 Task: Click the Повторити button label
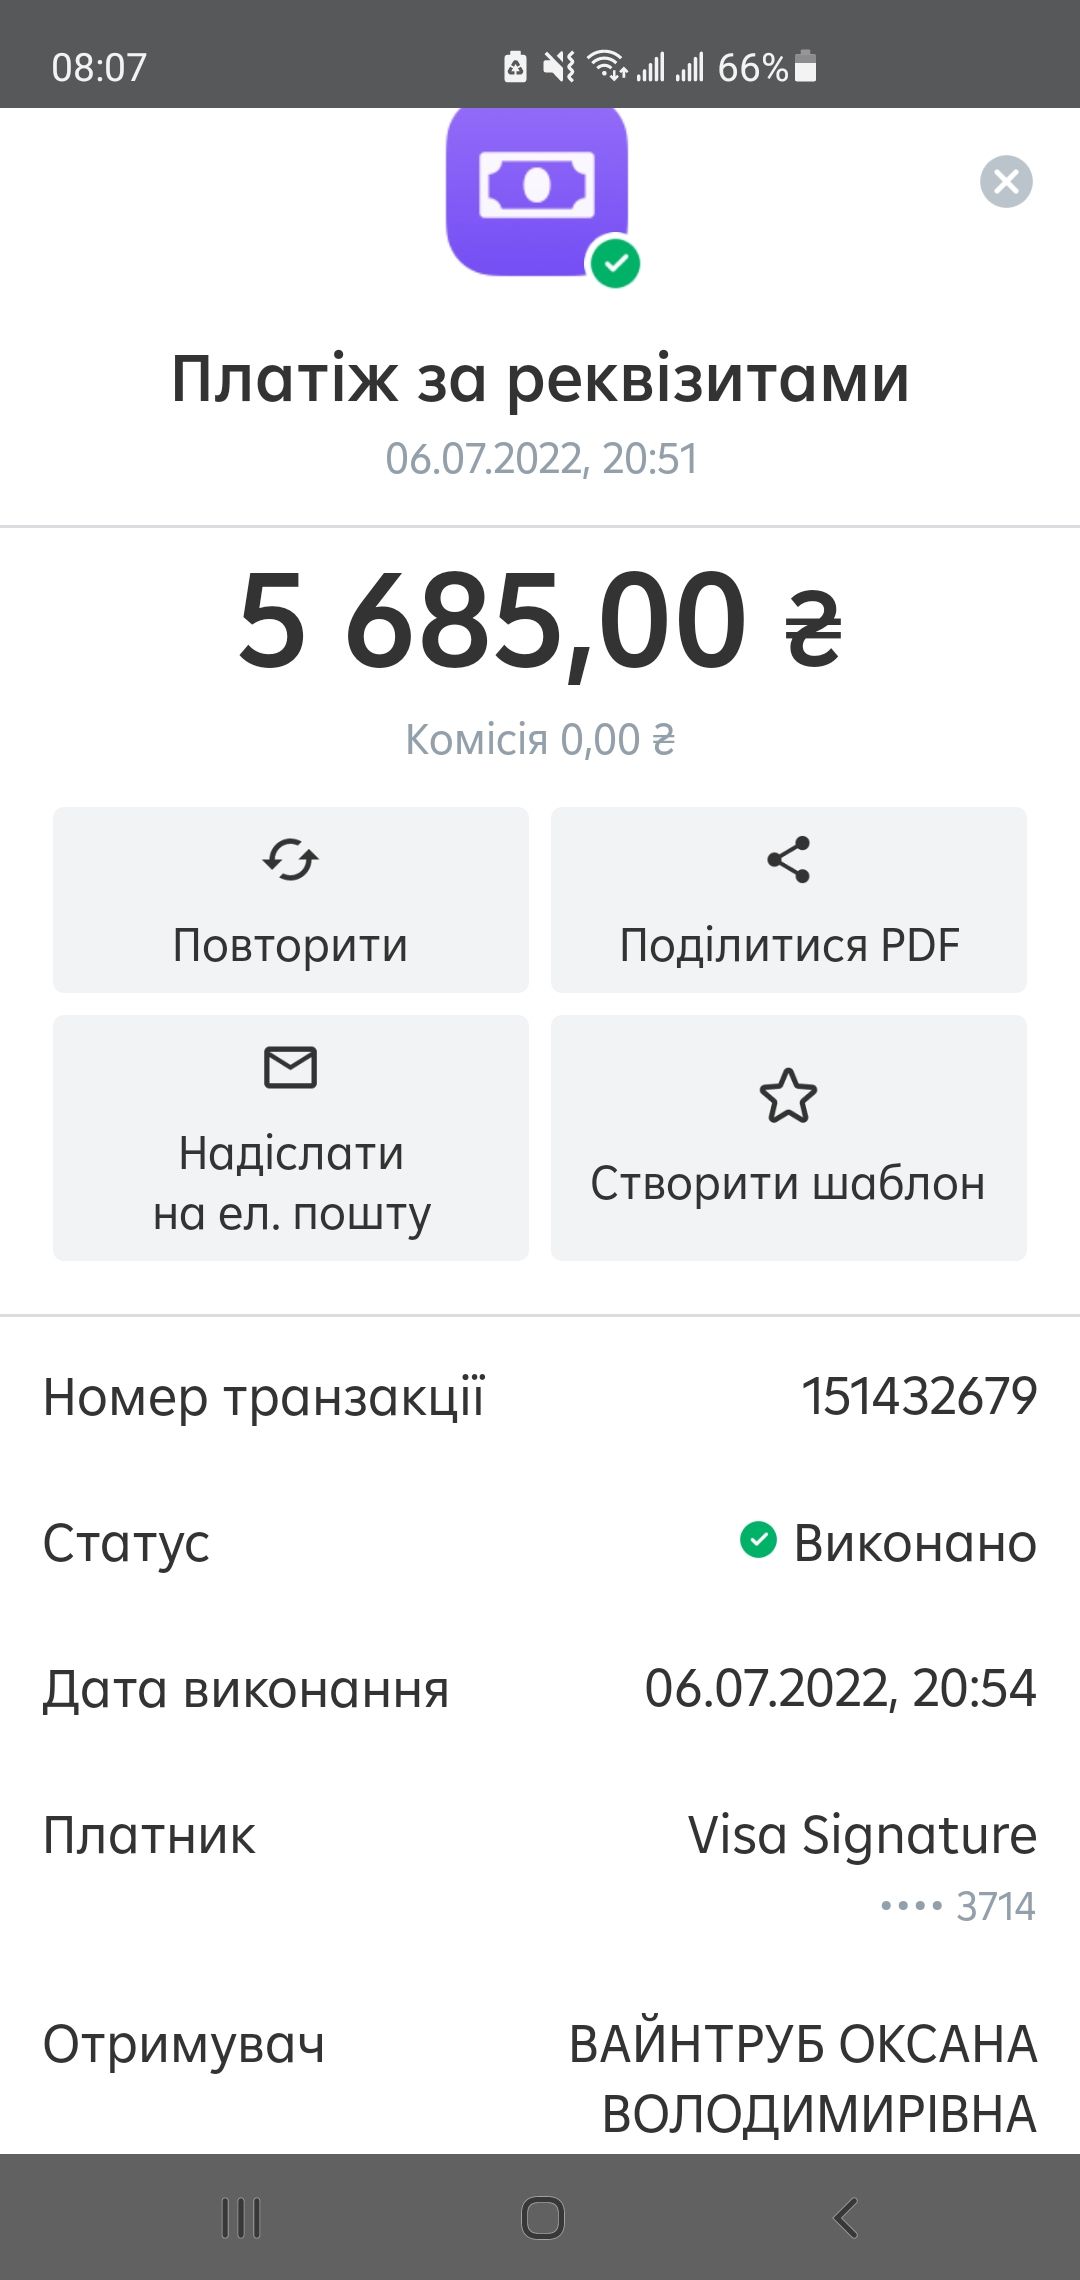pyautogui.click(x=290, y=946)
